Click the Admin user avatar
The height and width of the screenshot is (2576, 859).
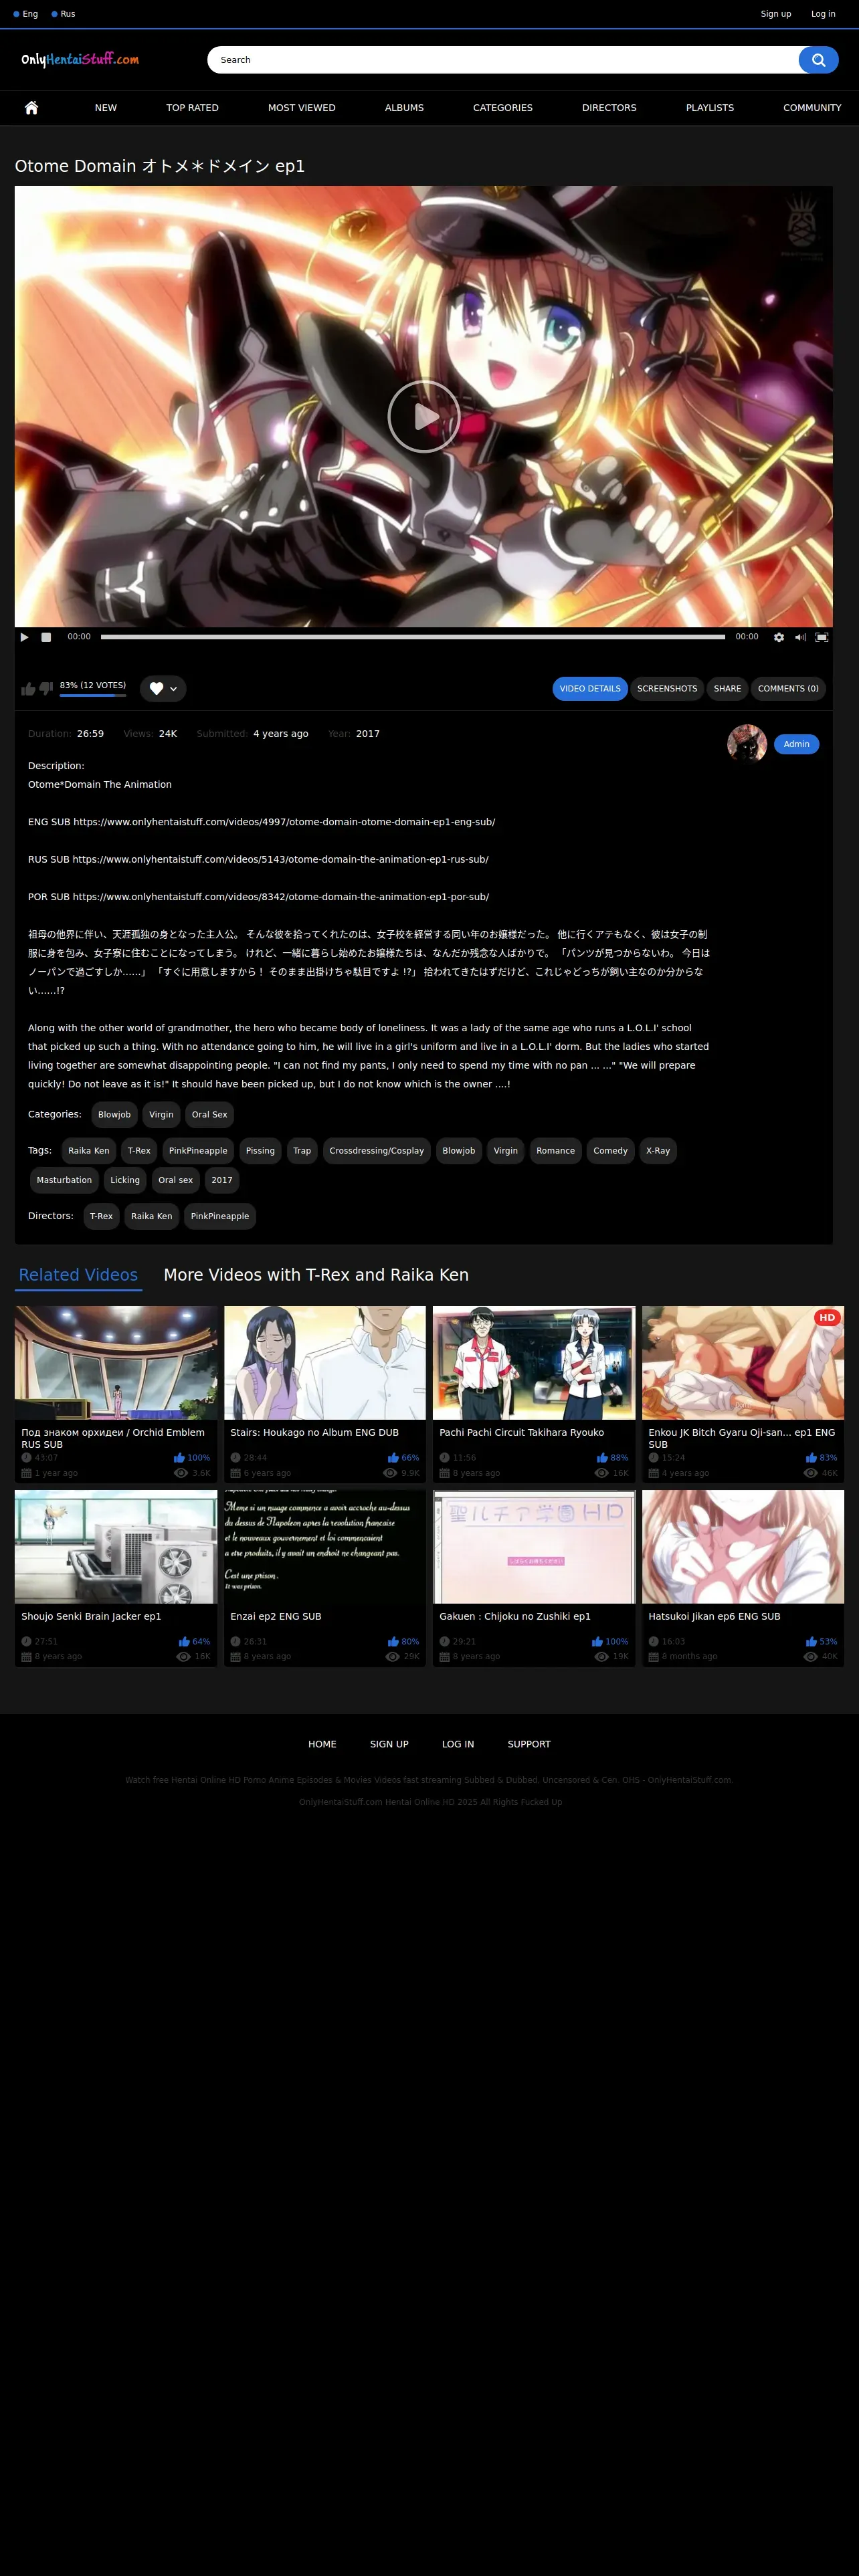pyautogui.click(x=747, y=744)
